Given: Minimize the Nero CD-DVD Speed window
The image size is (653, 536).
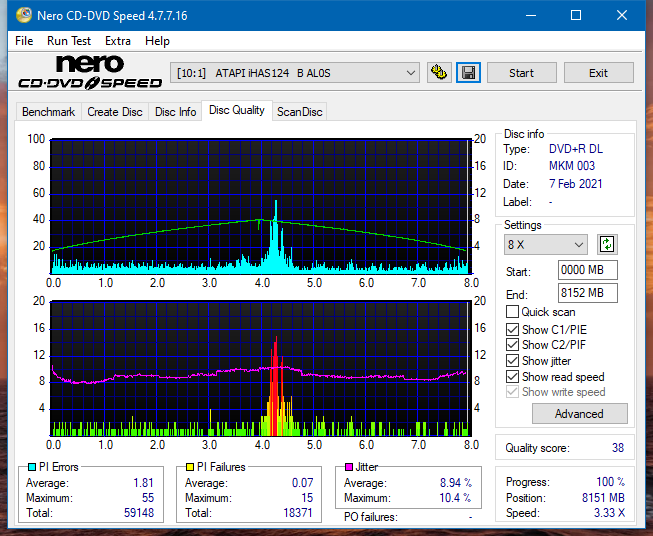Looking at the screenshot, I should click(x=531, y=15).
